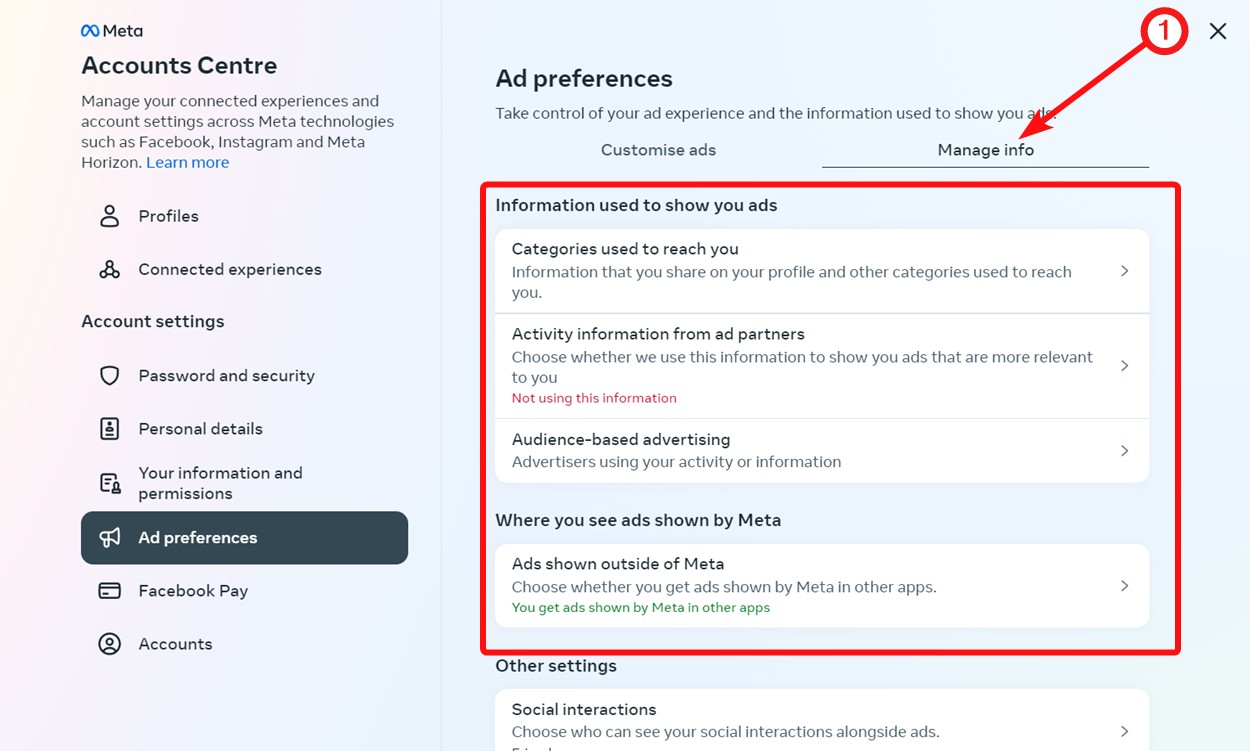The width and height of the screenshot is (1250, 751).
Task: Click the Not using this information status text
Action: [x=594, y=398]
